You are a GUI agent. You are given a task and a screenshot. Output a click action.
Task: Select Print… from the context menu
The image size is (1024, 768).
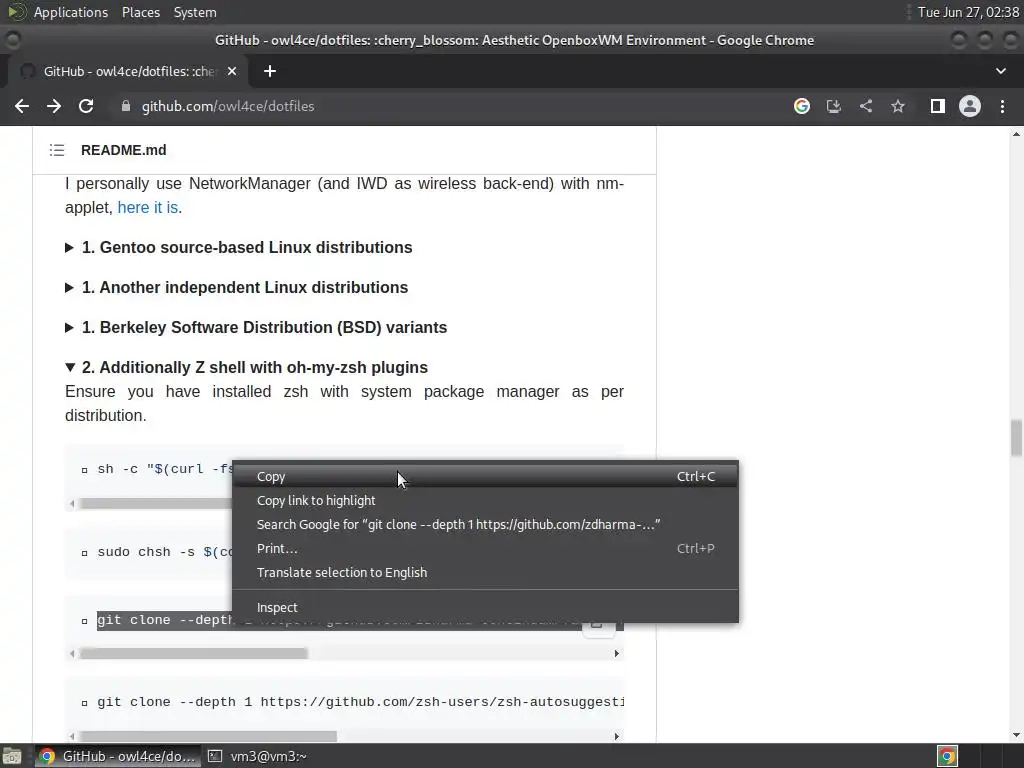click(x=485, y=549)
